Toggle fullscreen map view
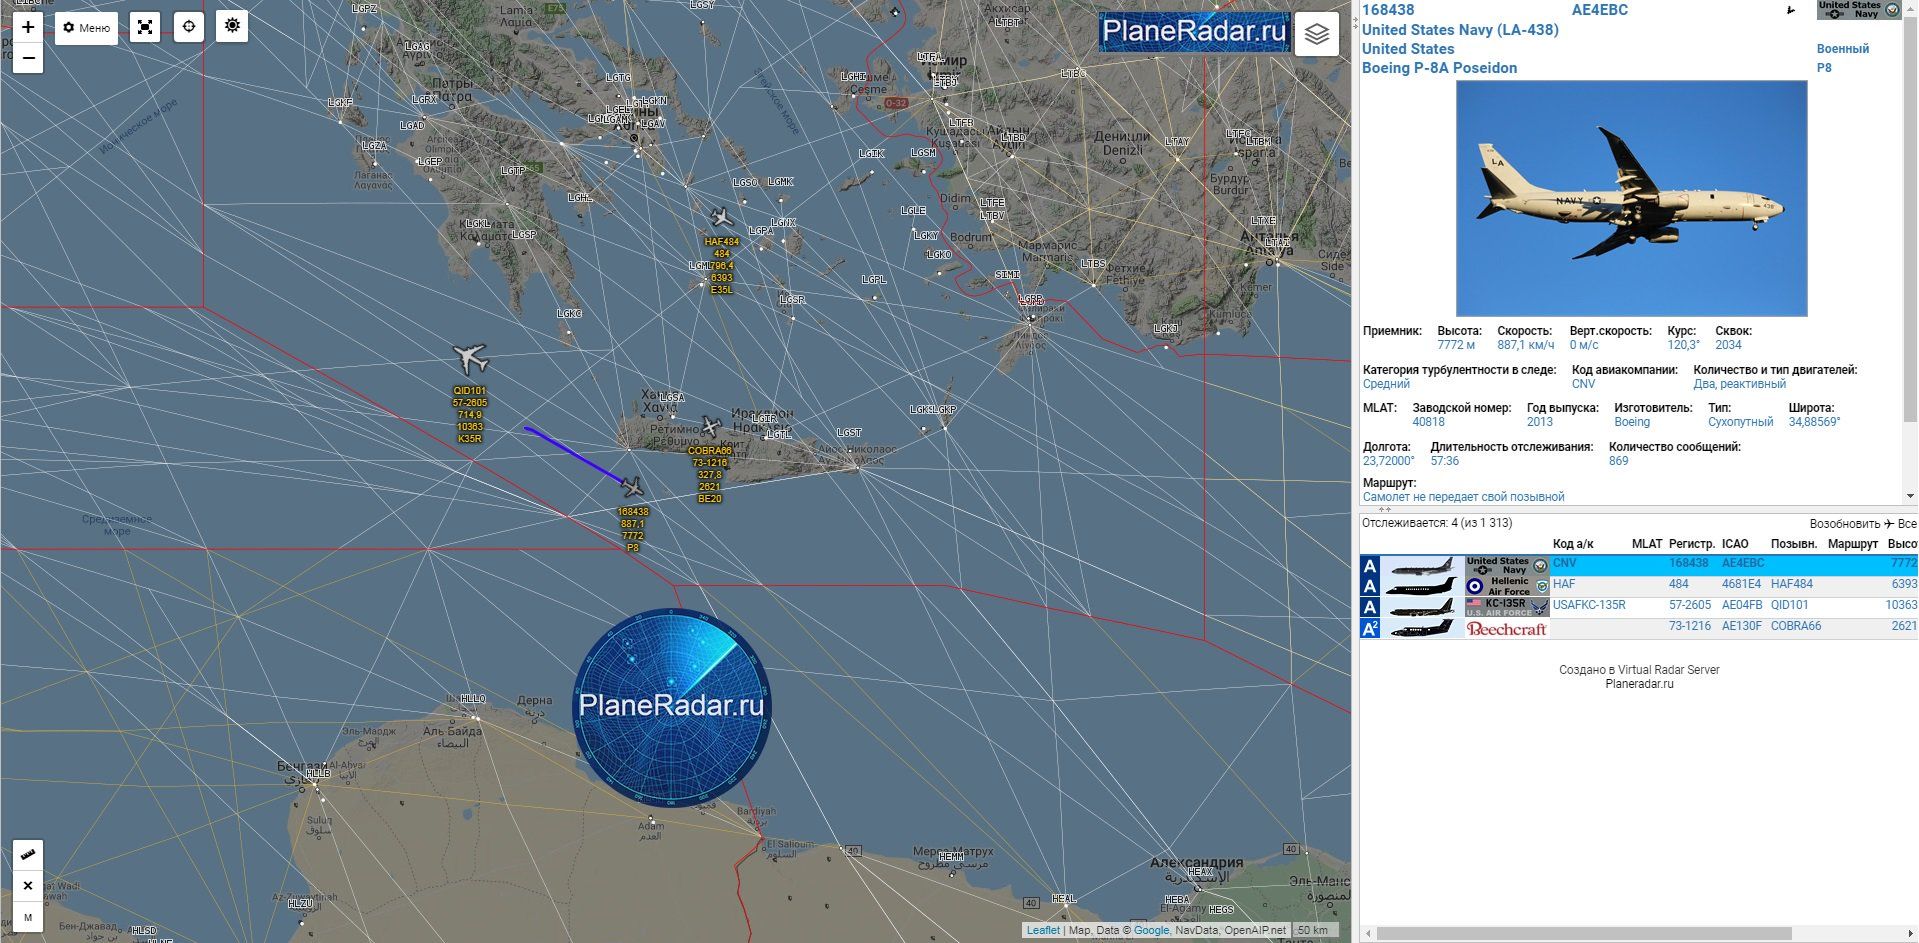The width and height of the screenshot is (1919, 943). click(x=145, y=28)
